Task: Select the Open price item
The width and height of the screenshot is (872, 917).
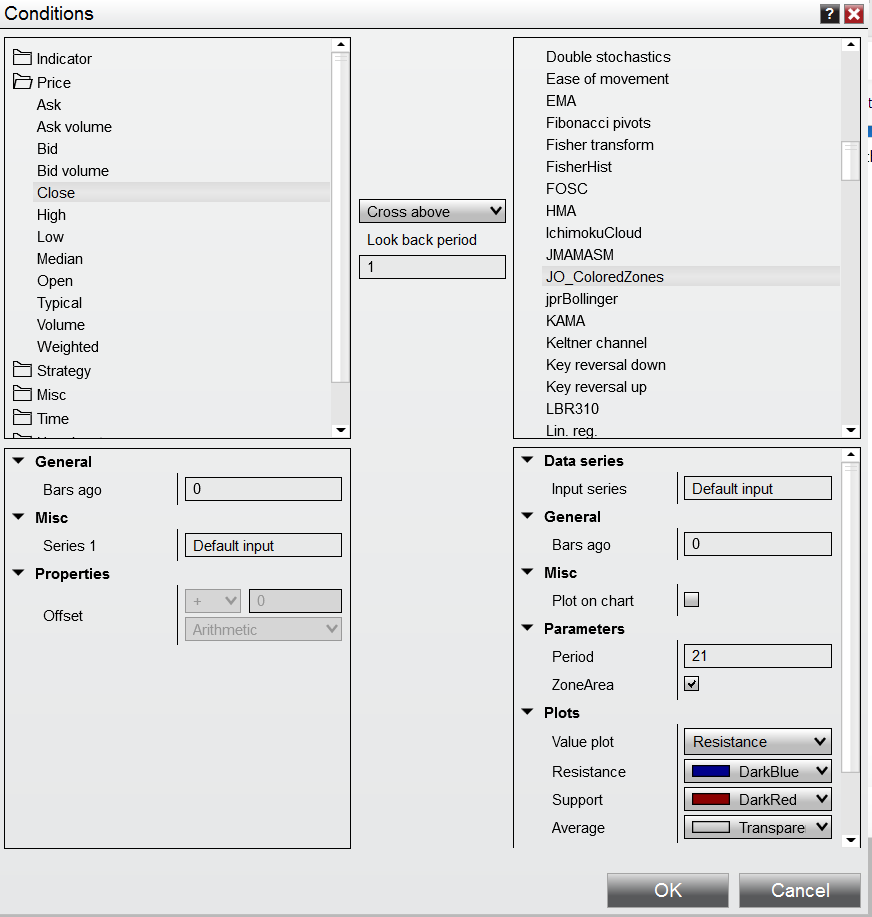Action: click(55, 281)
